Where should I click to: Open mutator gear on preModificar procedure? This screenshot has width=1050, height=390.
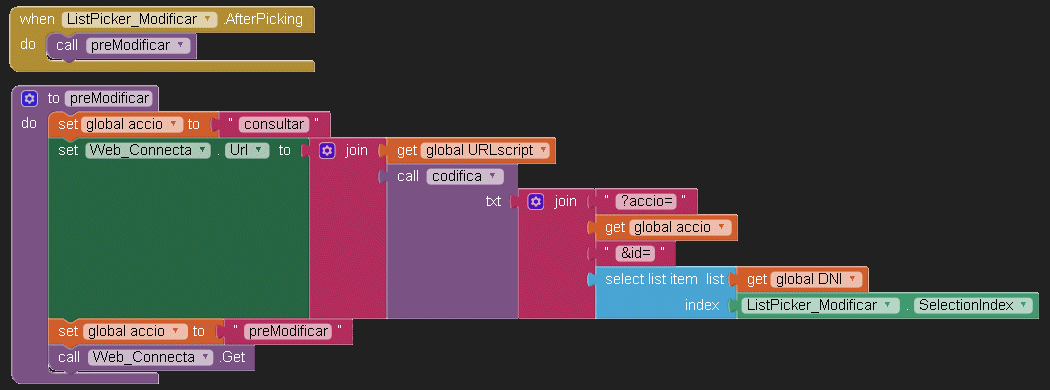(29, 99)
